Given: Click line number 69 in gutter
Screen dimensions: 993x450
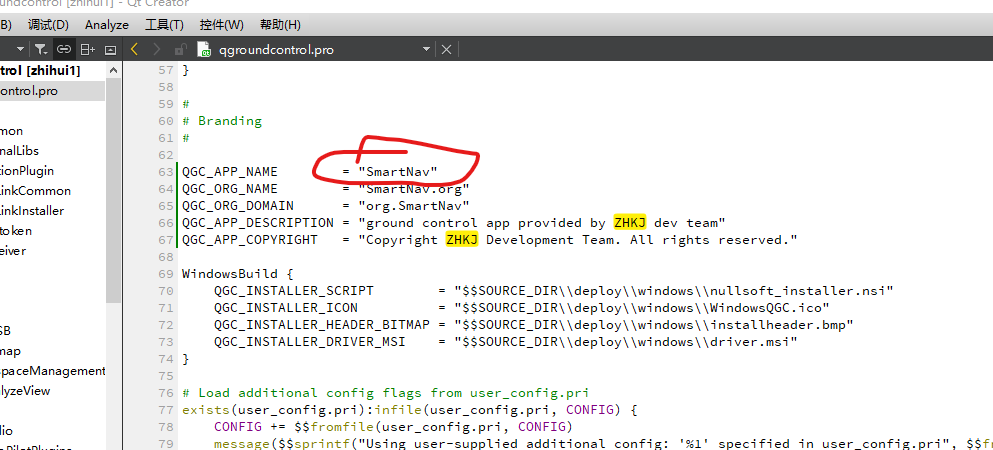Looking at the screenshot, I should tap(165, 274).
